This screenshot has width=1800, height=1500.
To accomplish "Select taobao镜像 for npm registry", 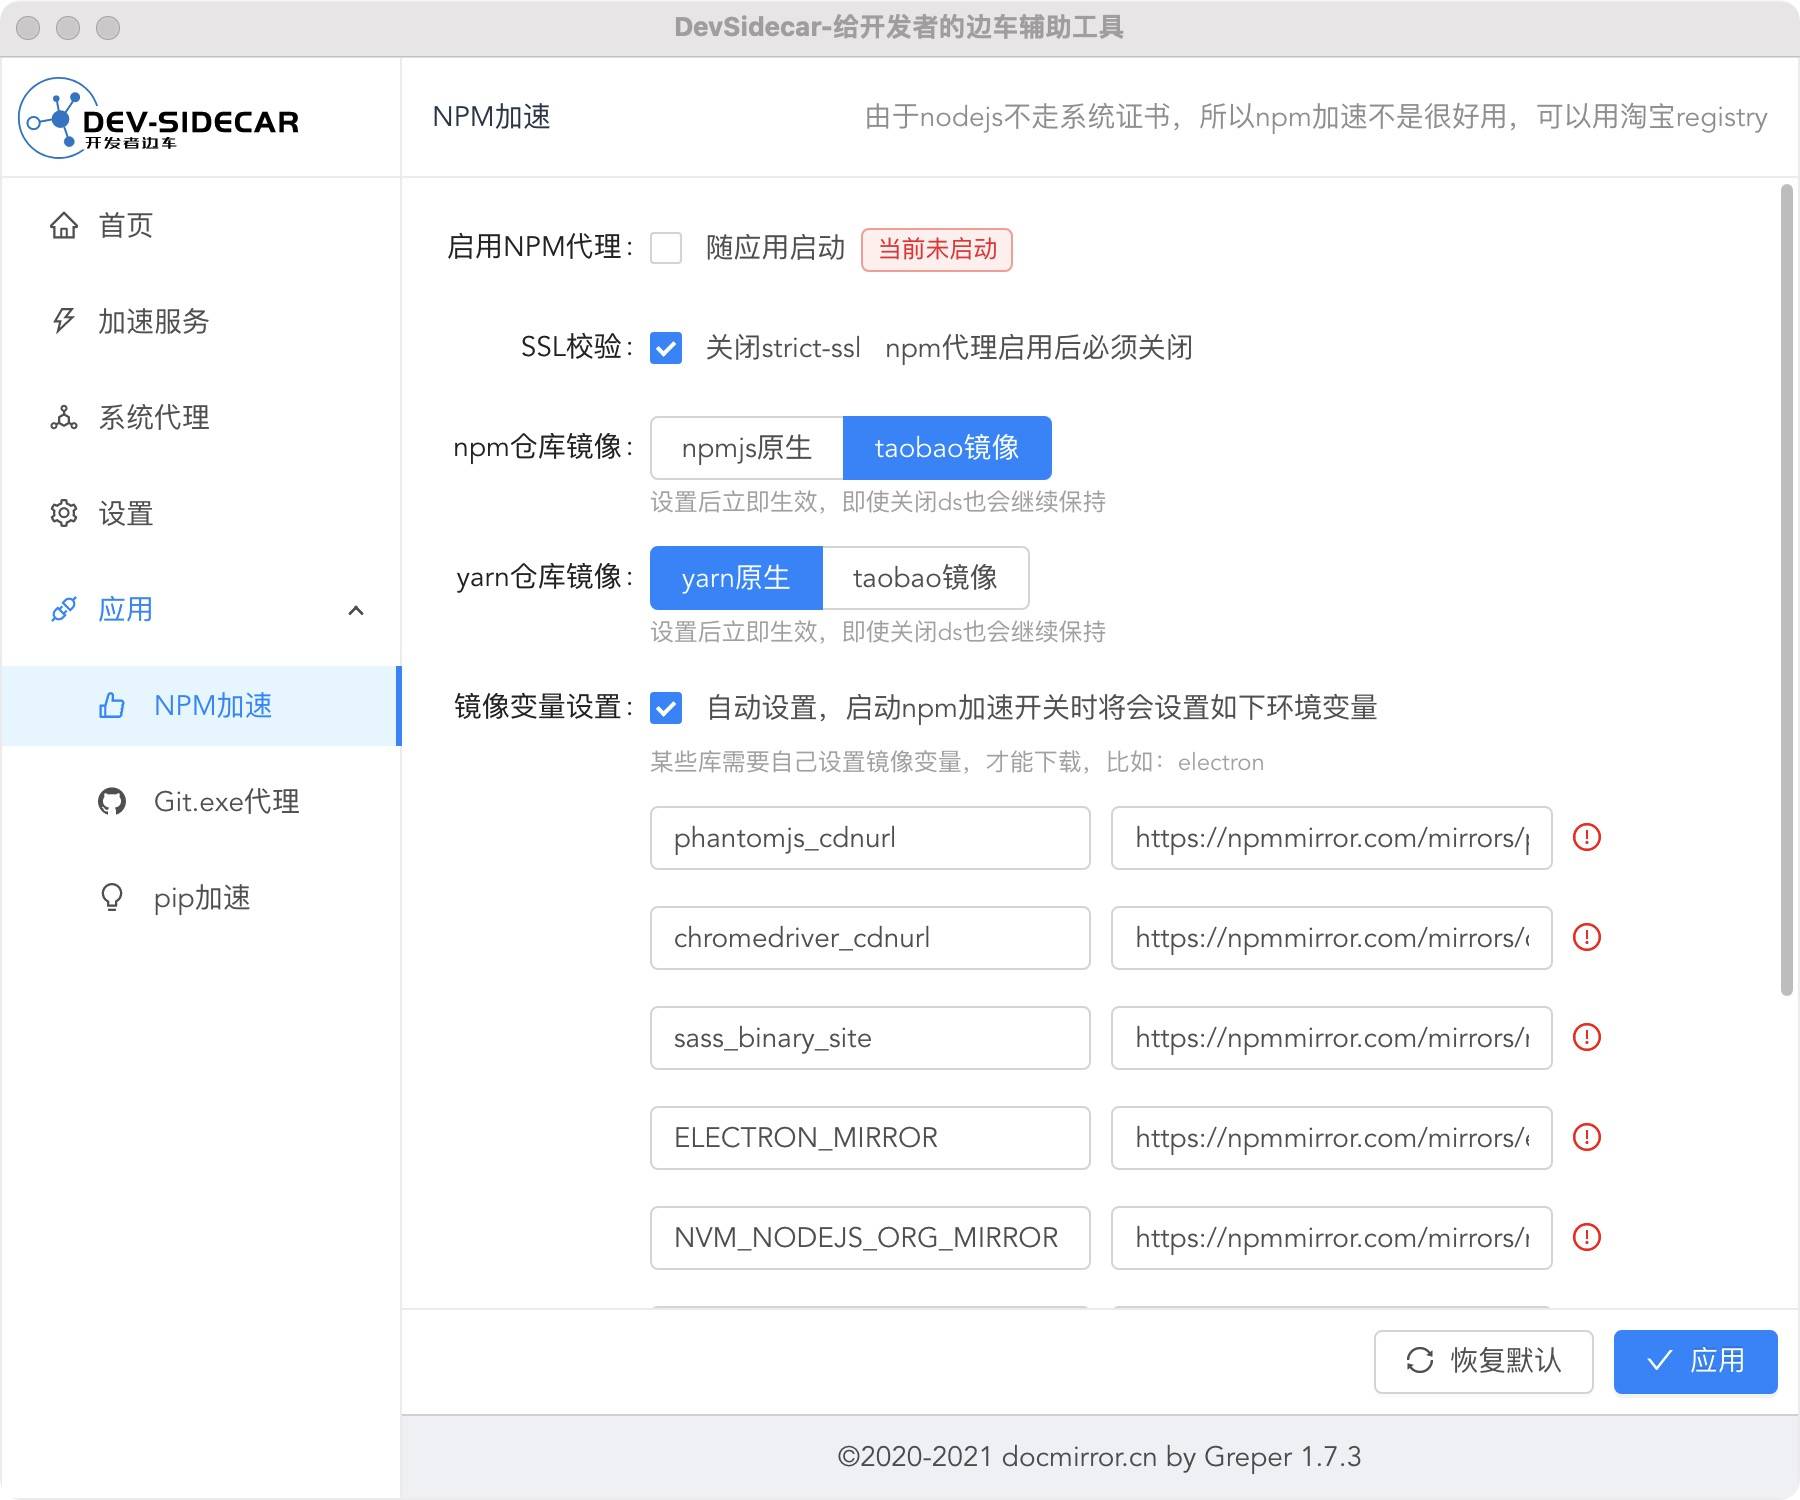I will point(947,448).
